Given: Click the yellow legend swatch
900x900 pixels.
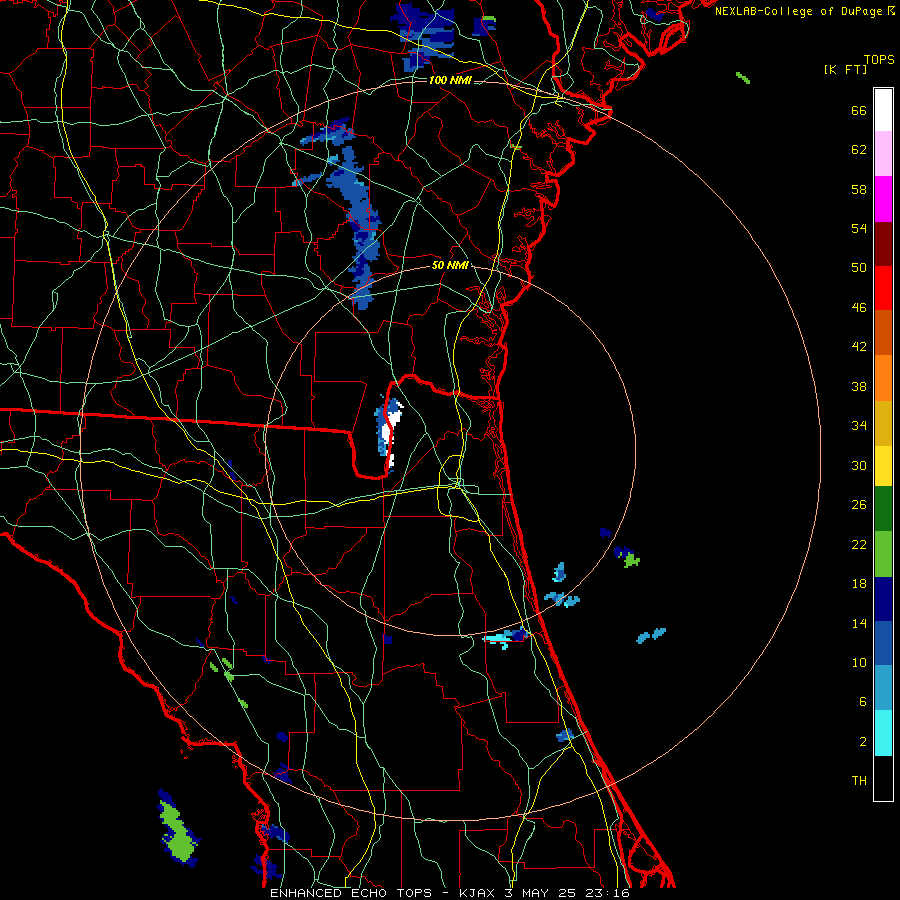Looking at the screenshot, I should pyautogui.click(x=883, y=465).
